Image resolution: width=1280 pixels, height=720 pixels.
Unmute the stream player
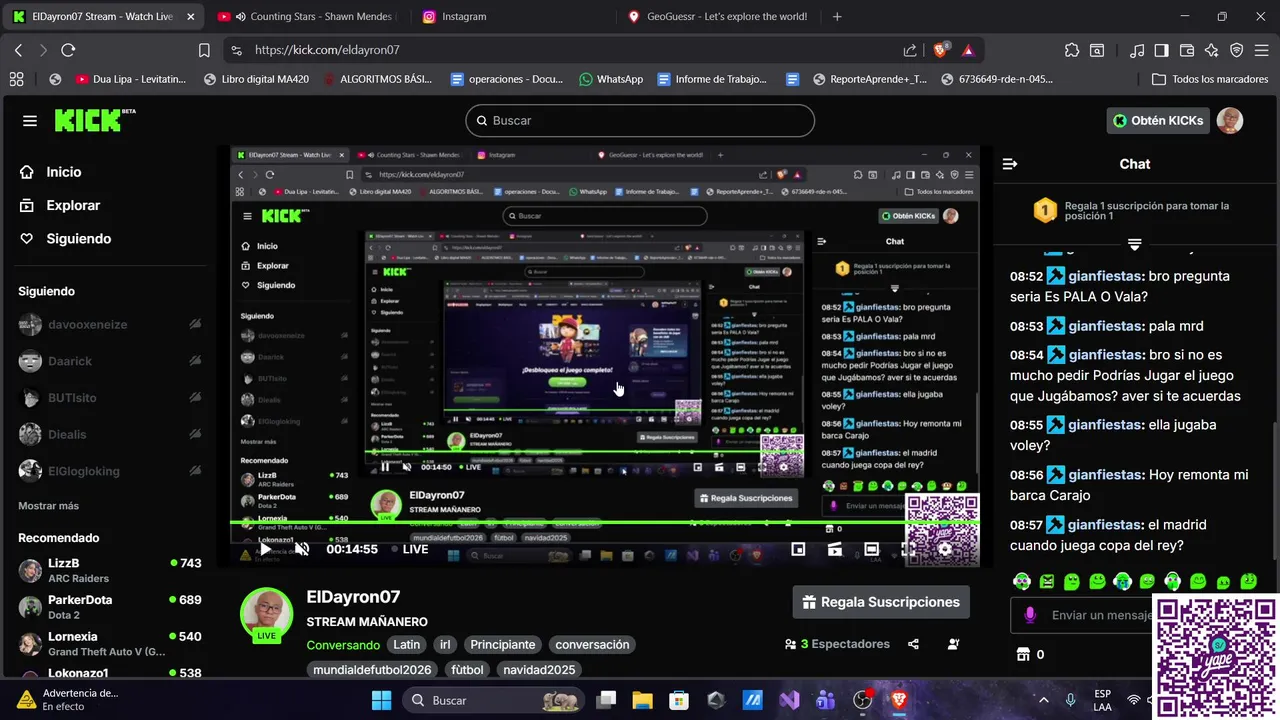[302, 549]
